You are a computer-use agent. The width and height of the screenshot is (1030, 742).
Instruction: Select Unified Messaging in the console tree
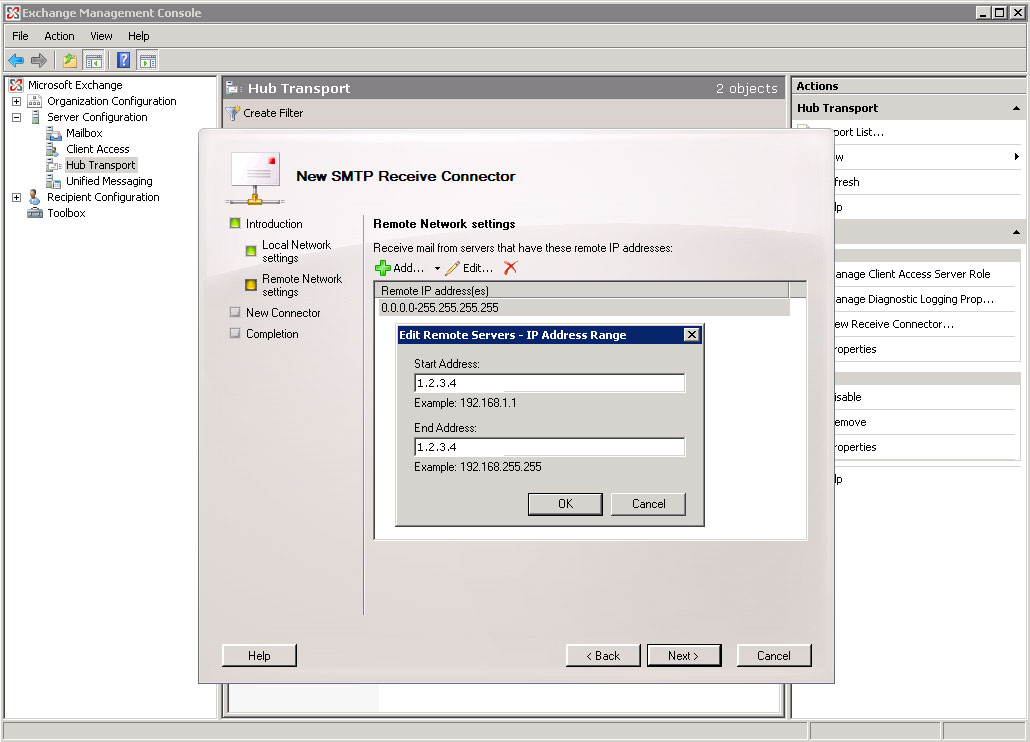tap(109, 181)
